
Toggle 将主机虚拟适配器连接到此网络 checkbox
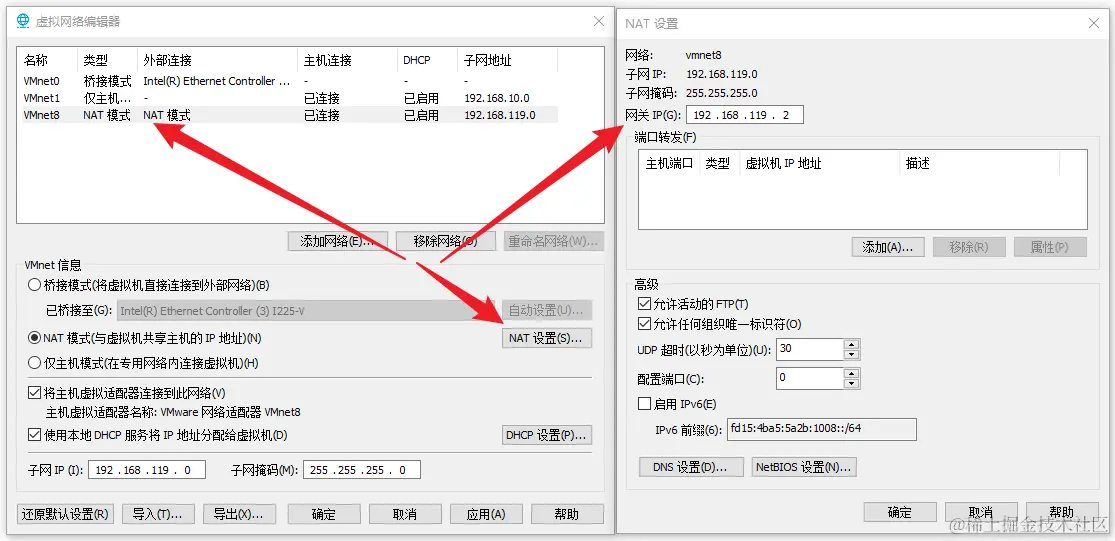click(x=34, y=392)
